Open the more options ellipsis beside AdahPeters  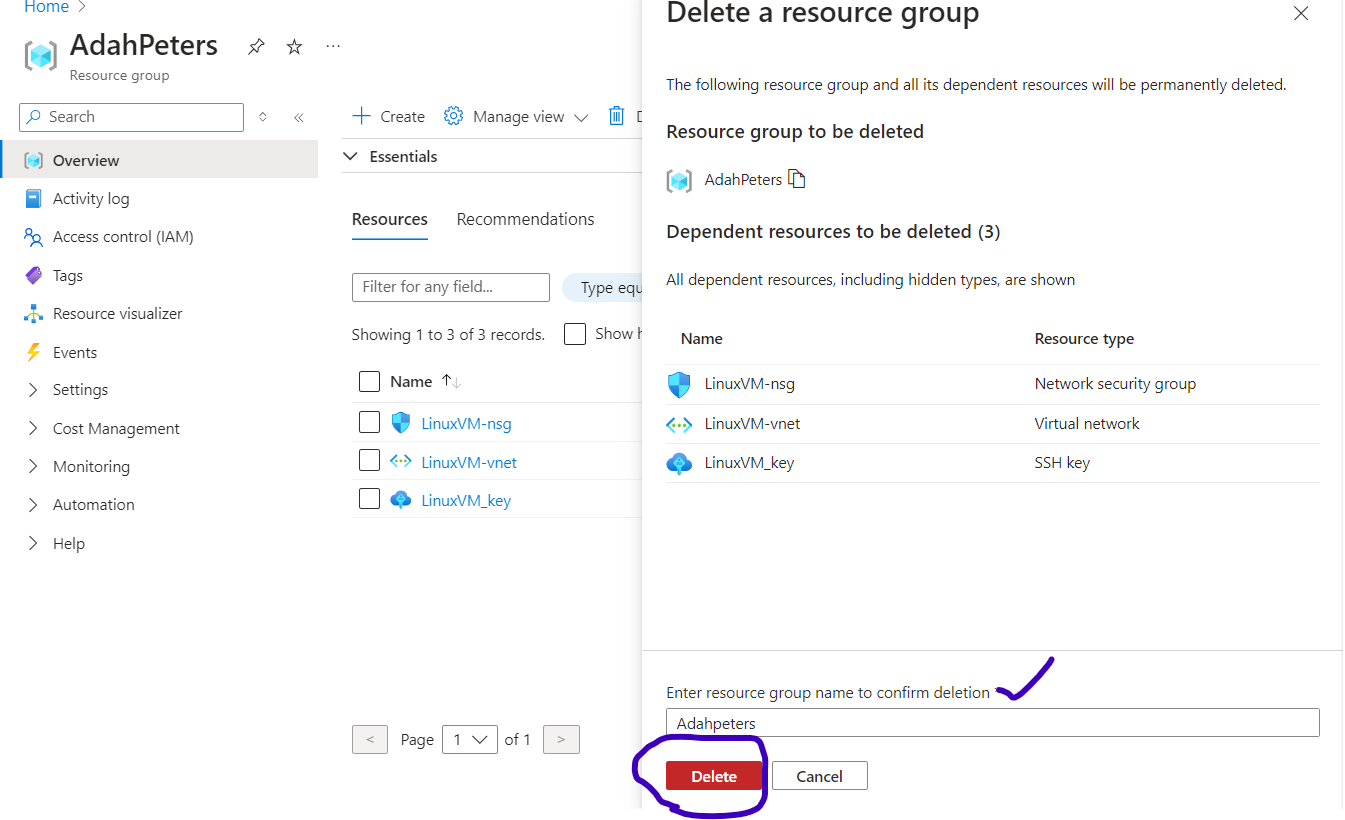pos(333,47)
